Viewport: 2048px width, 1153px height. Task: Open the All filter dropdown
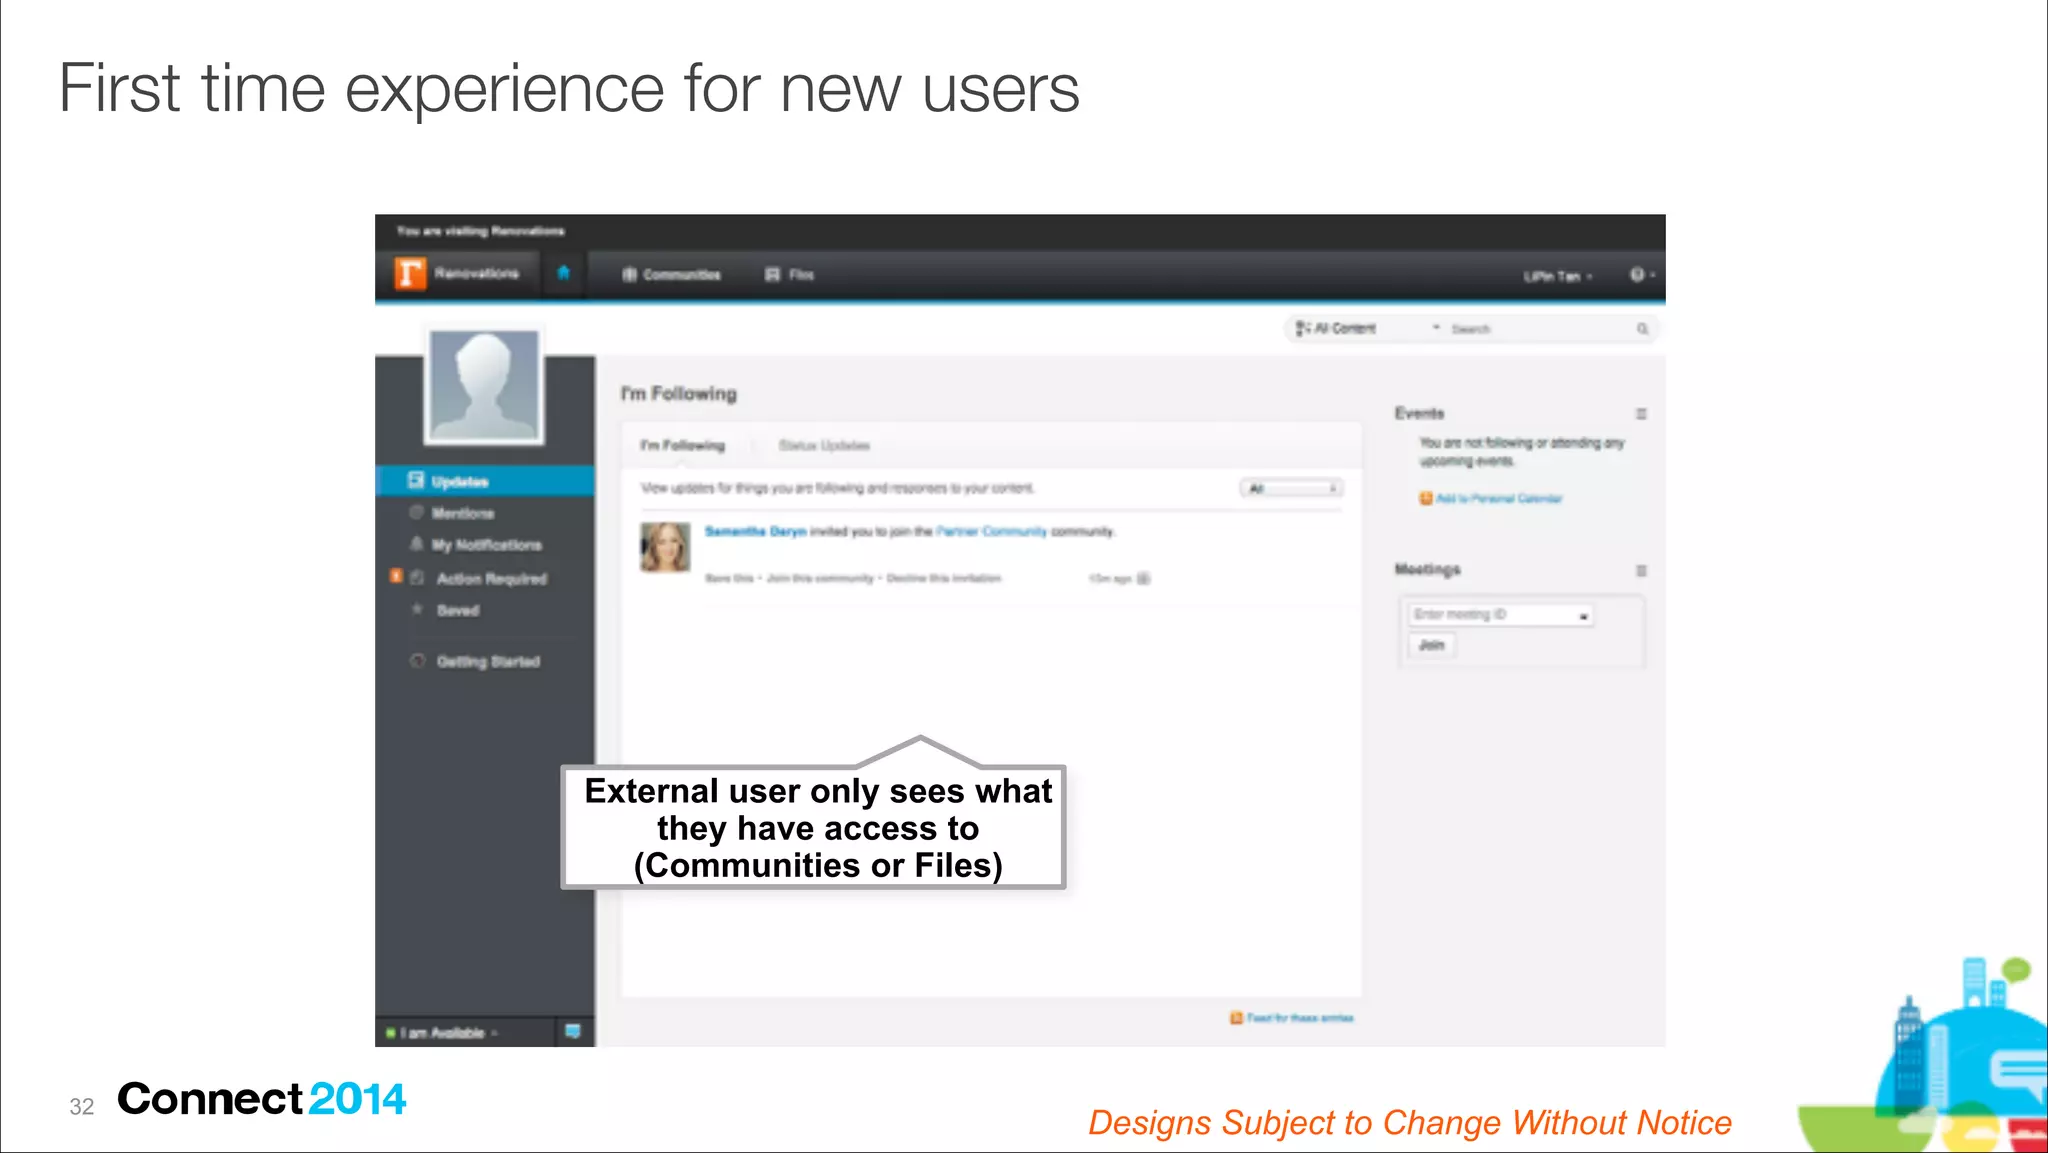(1291, 488)
